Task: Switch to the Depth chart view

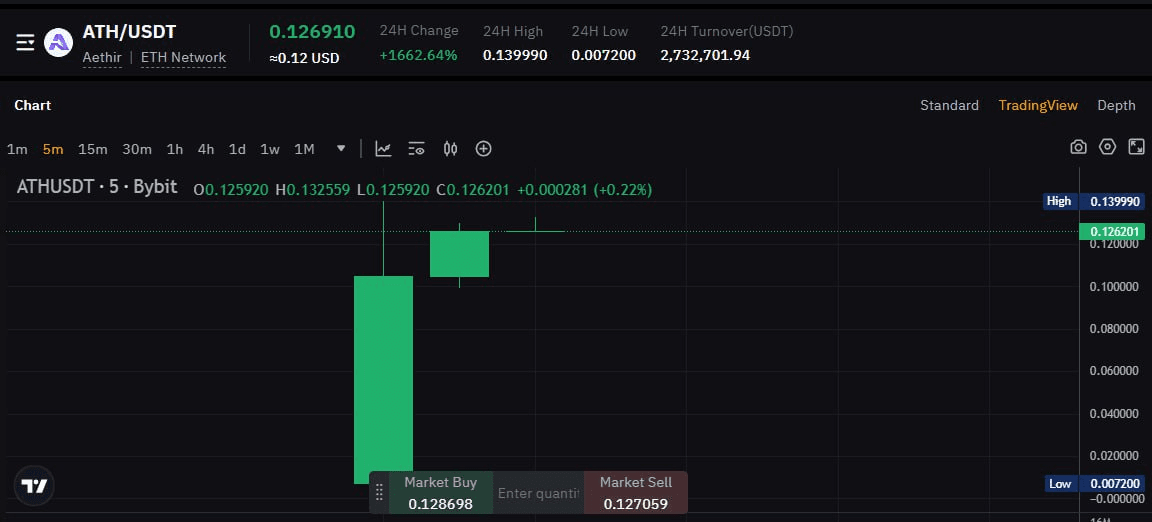Action: [1116, 105]
